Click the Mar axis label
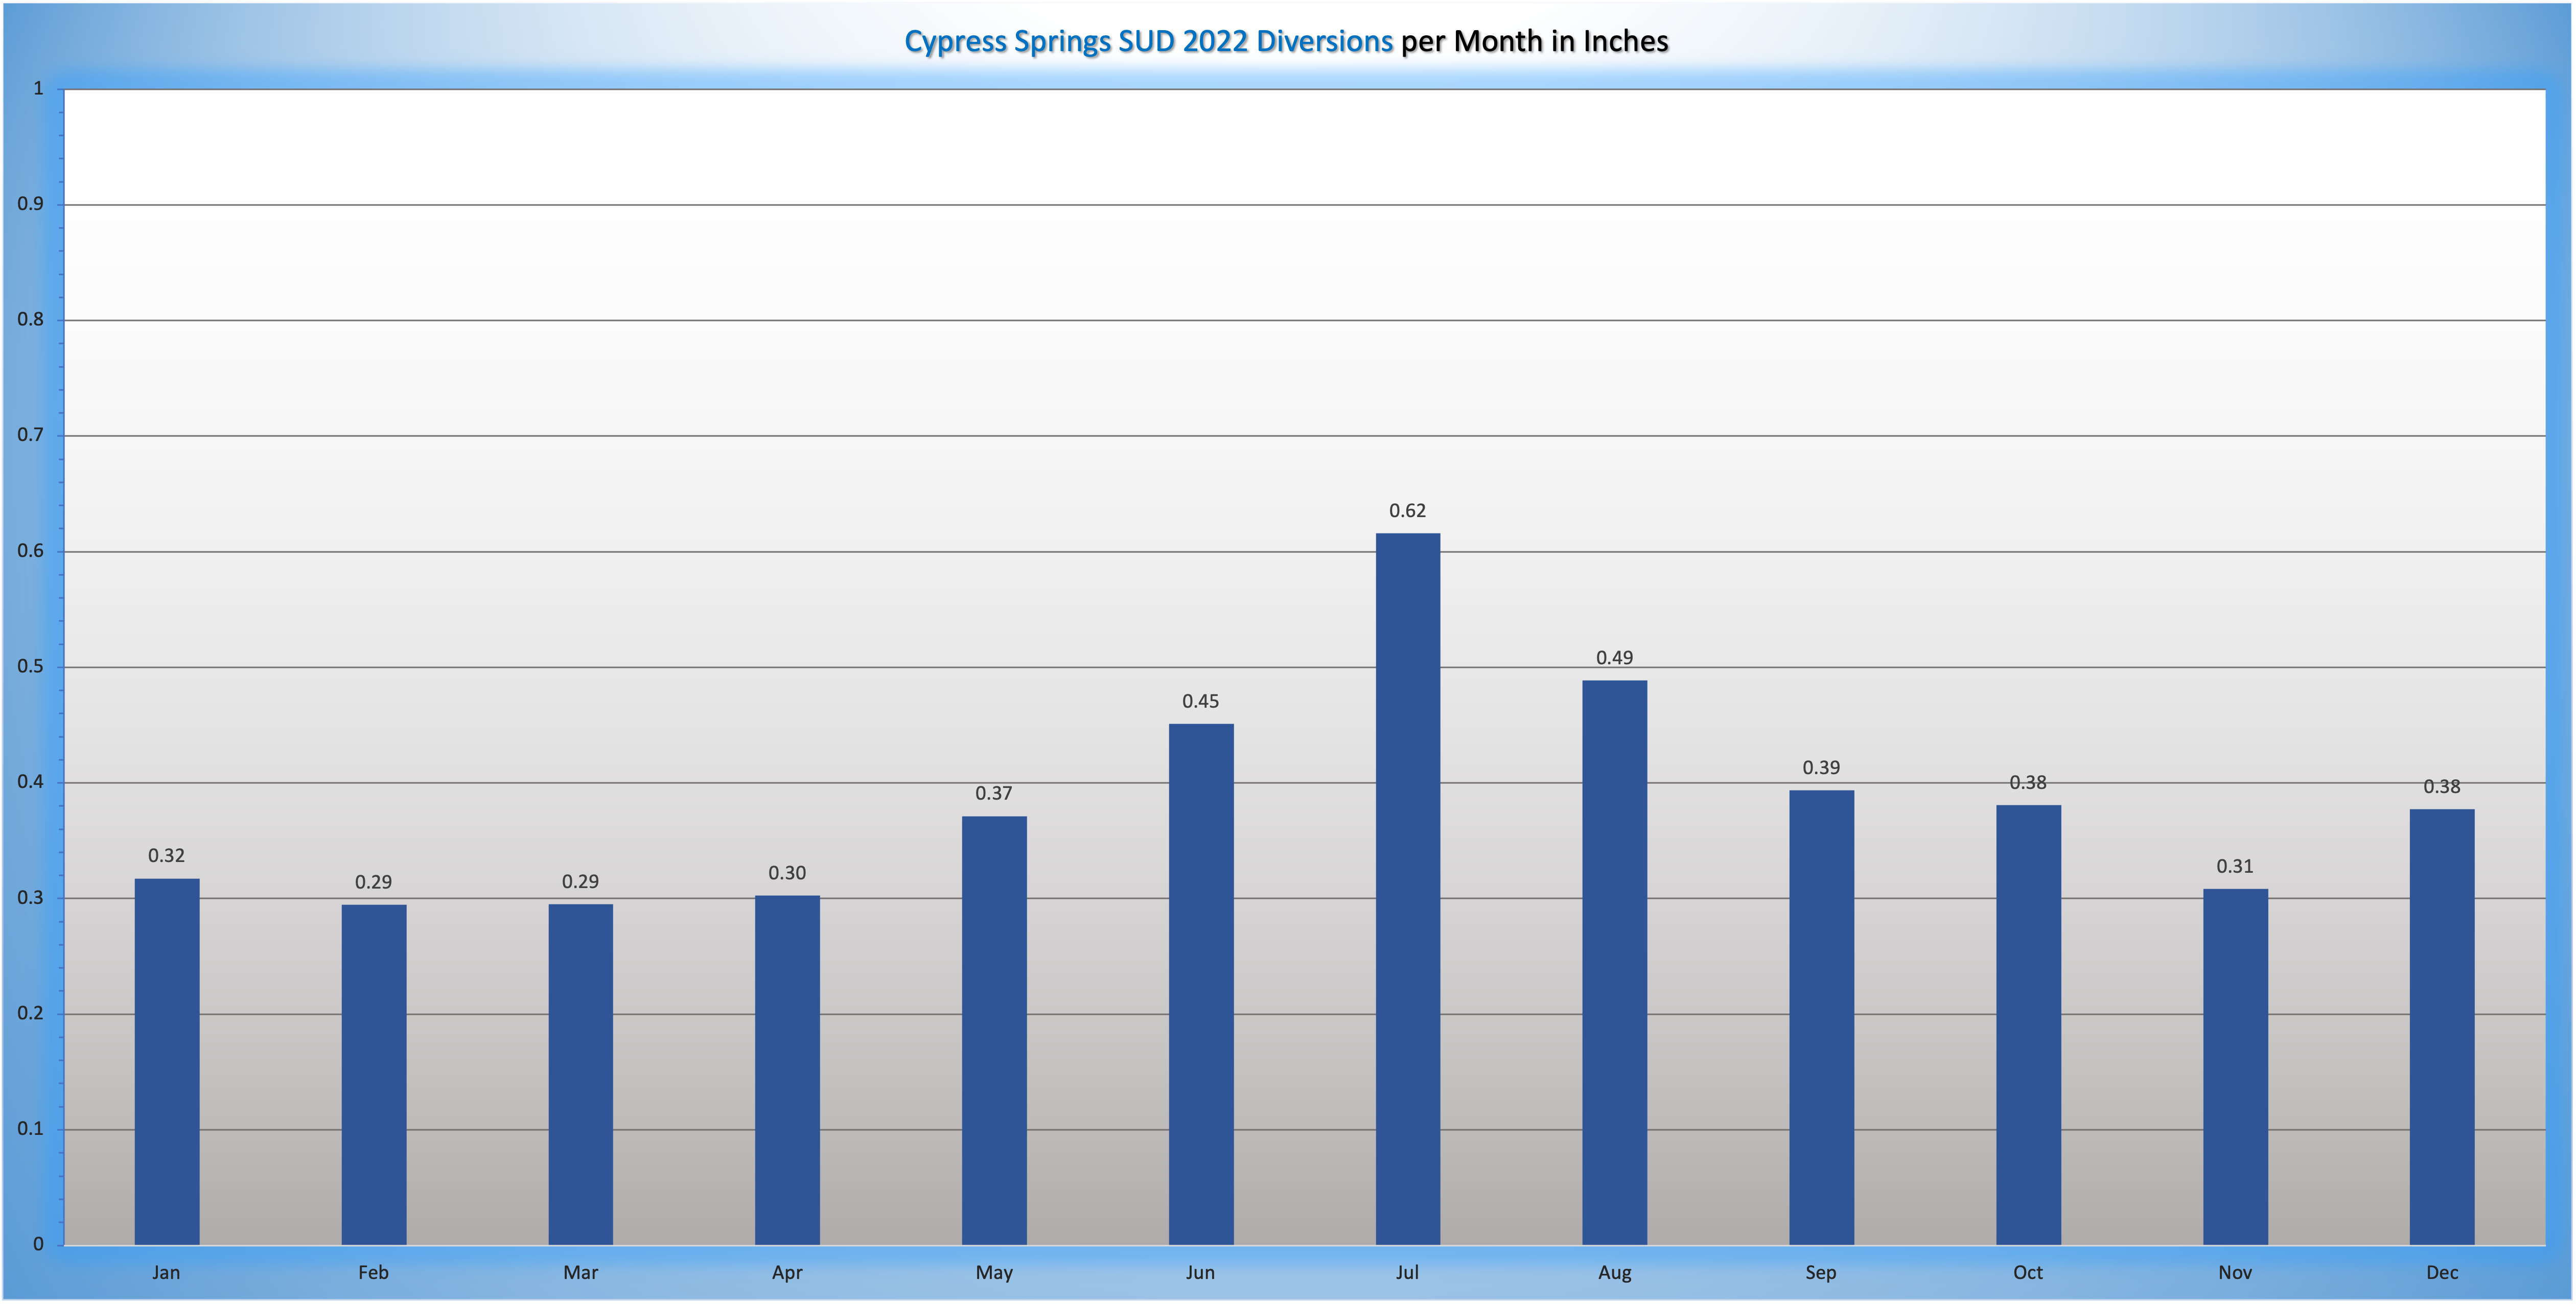 click(581, 1273)
